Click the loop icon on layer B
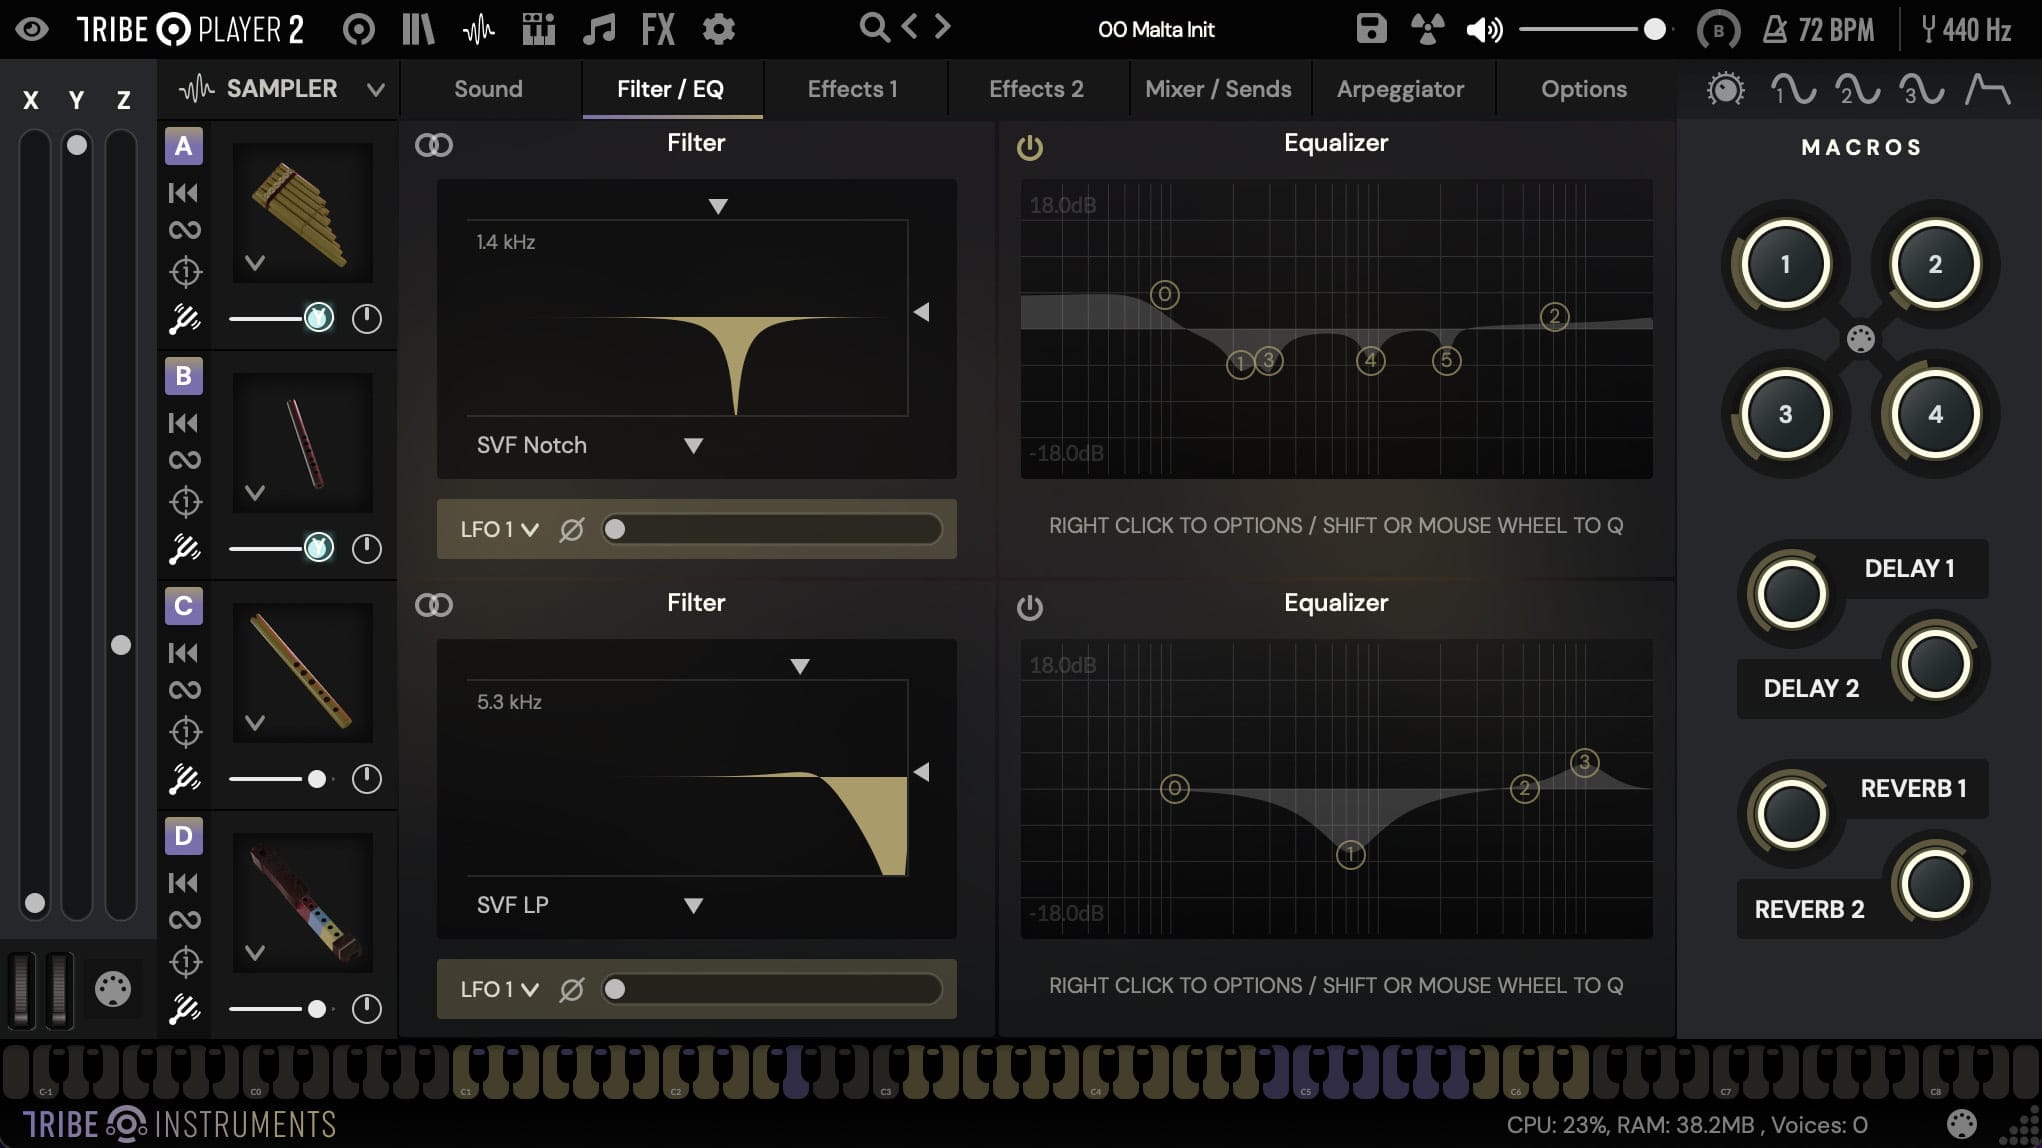2042x1148 pixels. tap(184, 459)
